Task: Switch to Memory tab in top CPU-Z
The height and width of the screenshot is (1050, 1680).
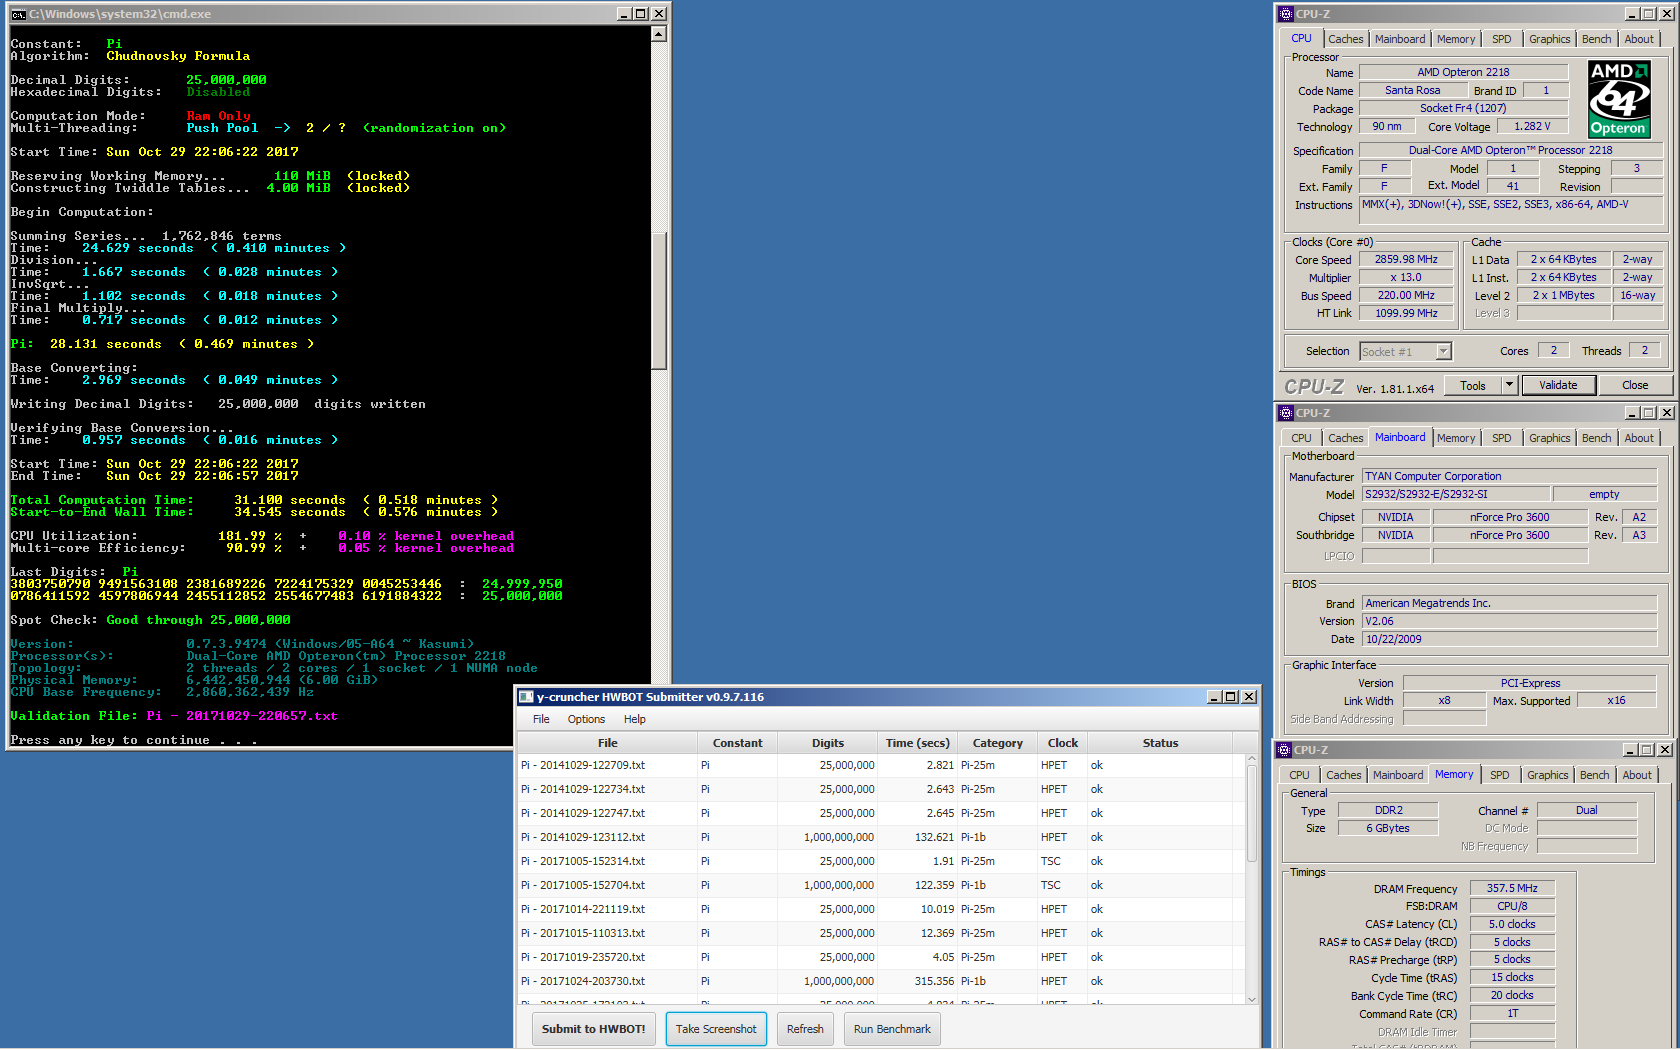Action: pos(1456,39)
